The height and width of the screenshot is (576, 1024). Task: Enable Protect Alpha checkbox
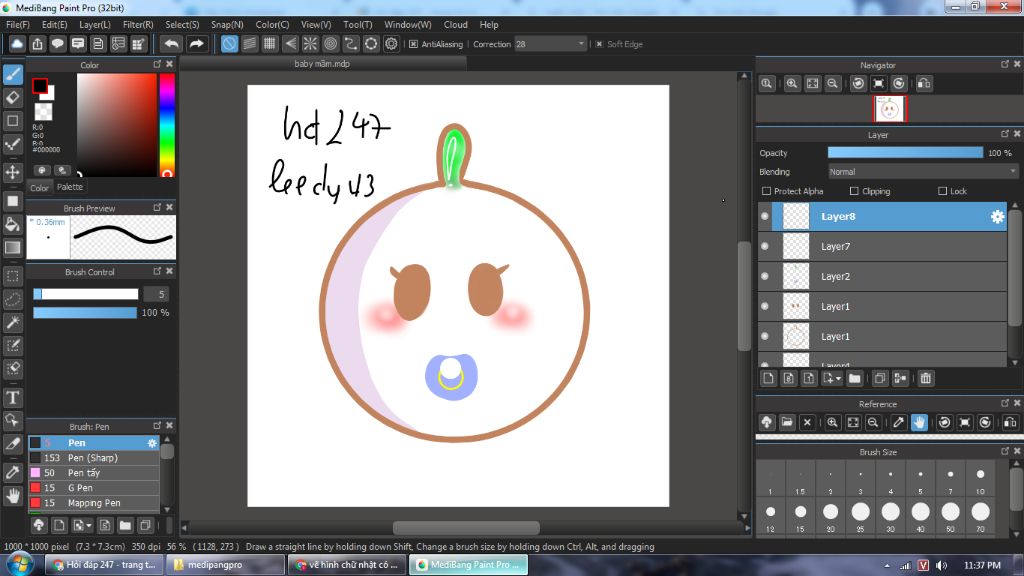766,191
